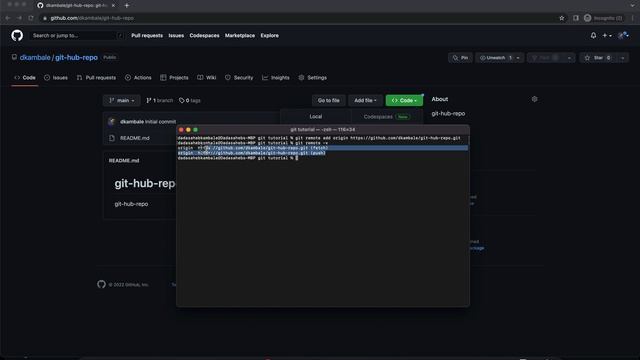Screen dimensions: 640x360
Task: Select the Projects repository tab
Action: (x=174, y=78)
